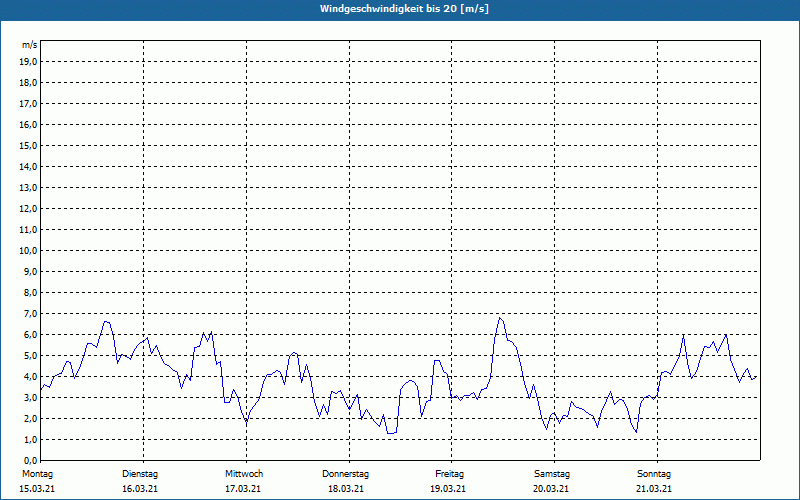Viewport: 800px width, 500px height.
Task: Click the 10,0 axis label
Action: pos(28,251)
